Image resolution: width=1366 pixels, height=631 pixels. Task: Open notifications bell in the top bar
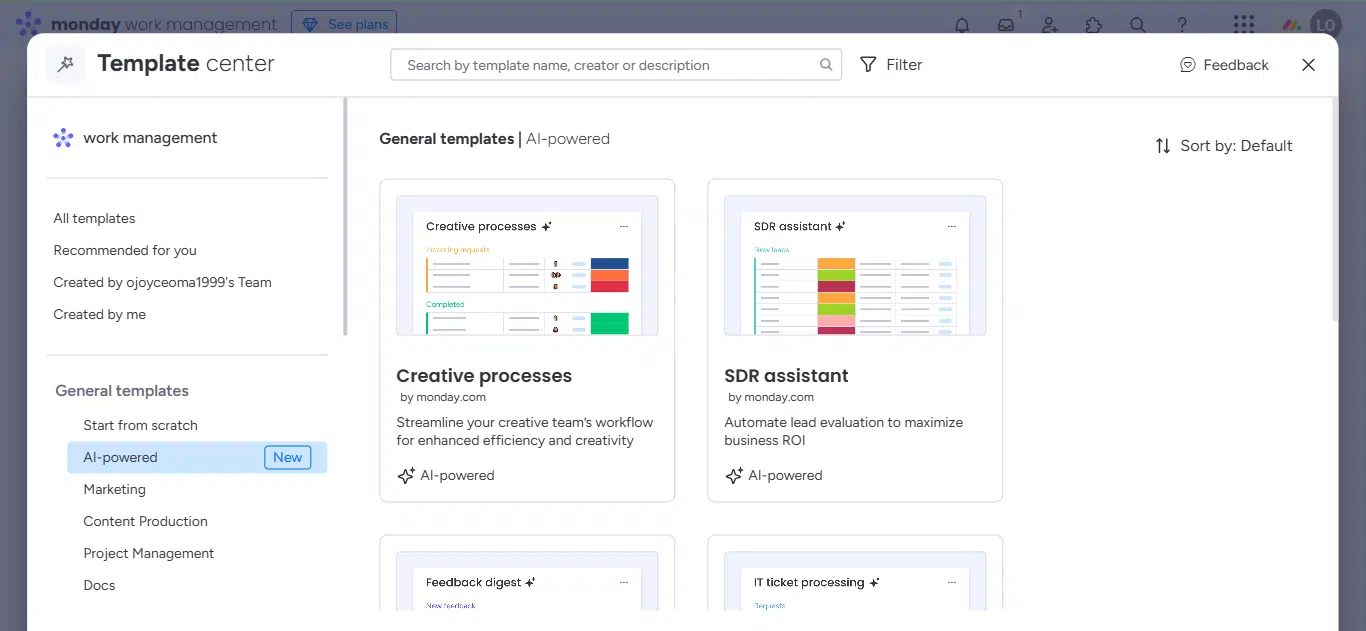[x=962, y=25]
